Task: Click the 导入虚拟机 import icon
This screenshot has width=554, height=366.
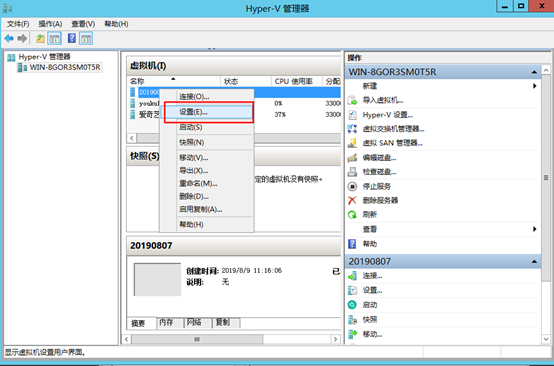Action: (352, 100)
